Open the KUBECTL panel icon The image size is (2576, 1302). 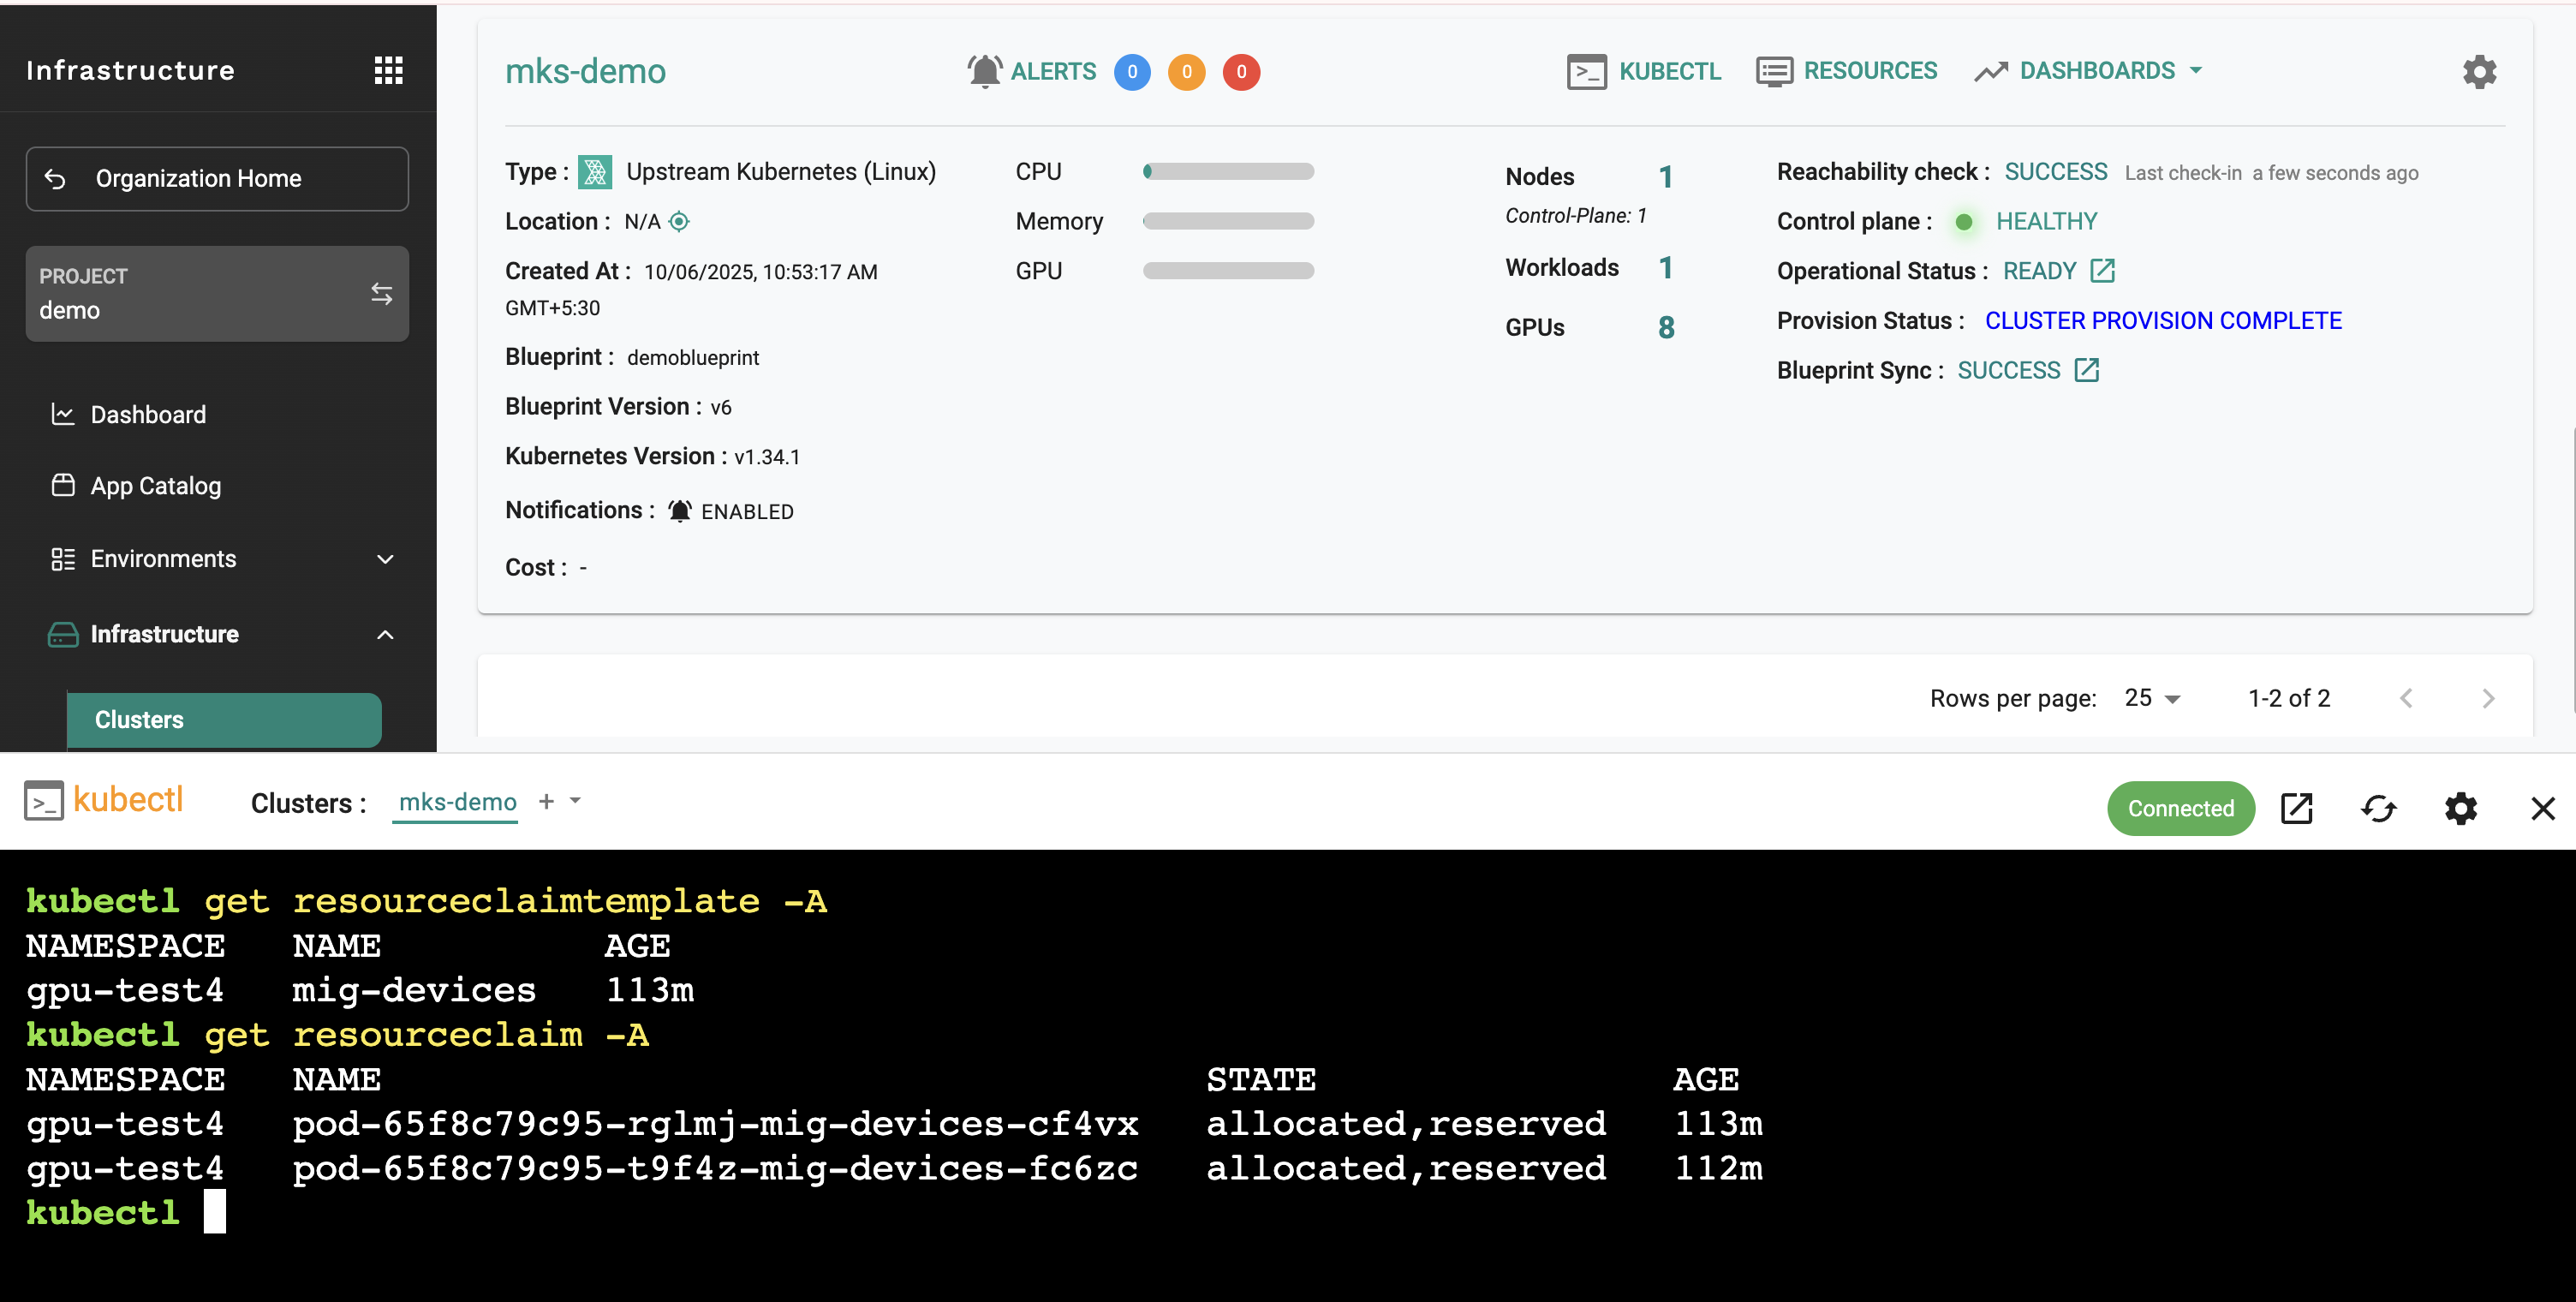1589,71
